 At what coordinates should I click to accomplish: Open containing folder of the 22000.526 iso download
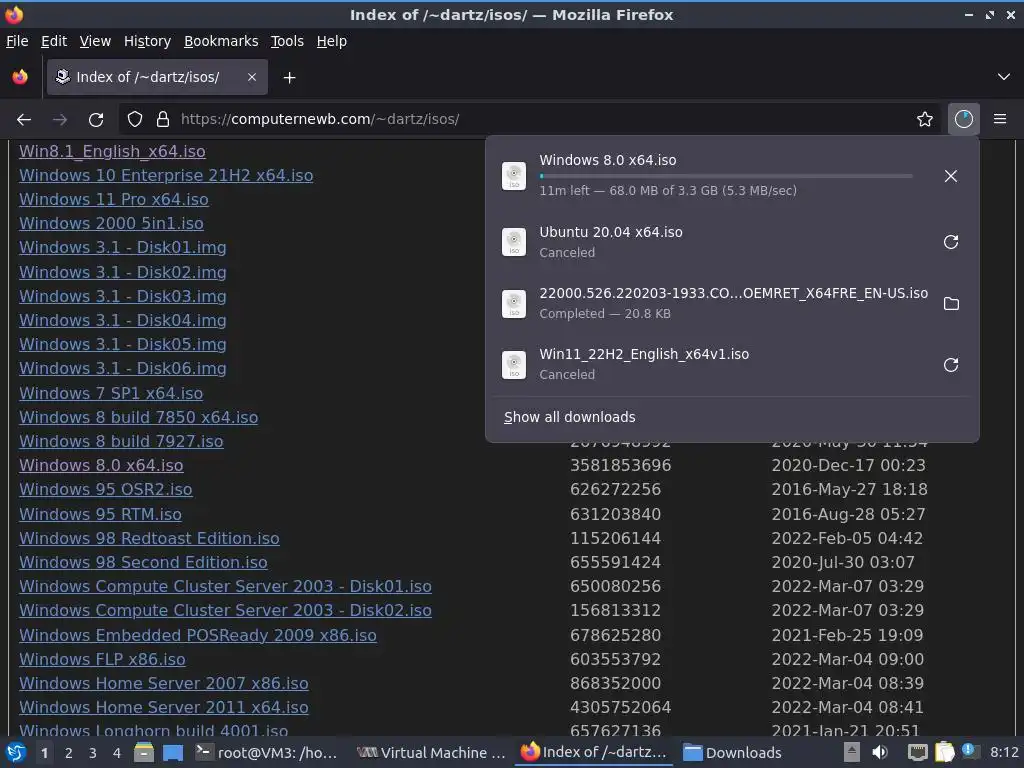click(951, 304)
